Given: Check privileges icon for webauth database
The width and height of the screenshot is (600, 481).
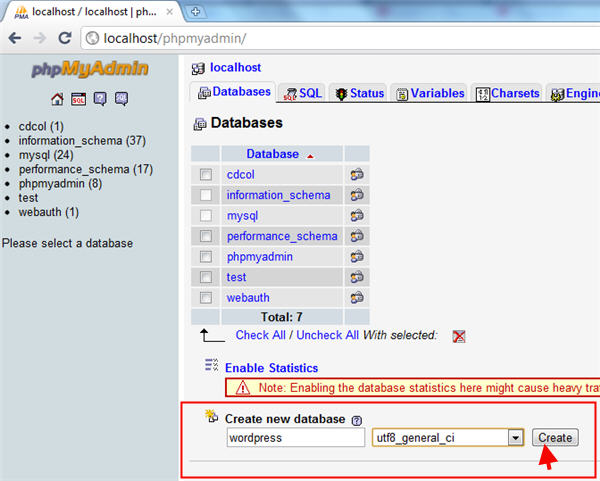Looking at the screenshot, I should point(357,297).
